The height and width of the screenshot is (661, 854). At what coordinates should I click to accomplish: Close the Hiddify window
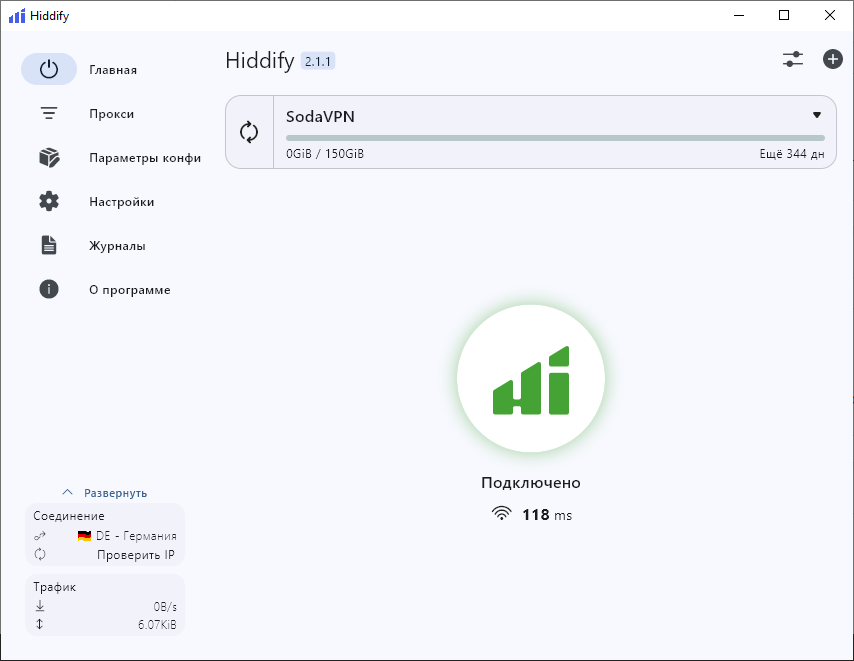tap(829, 15)
